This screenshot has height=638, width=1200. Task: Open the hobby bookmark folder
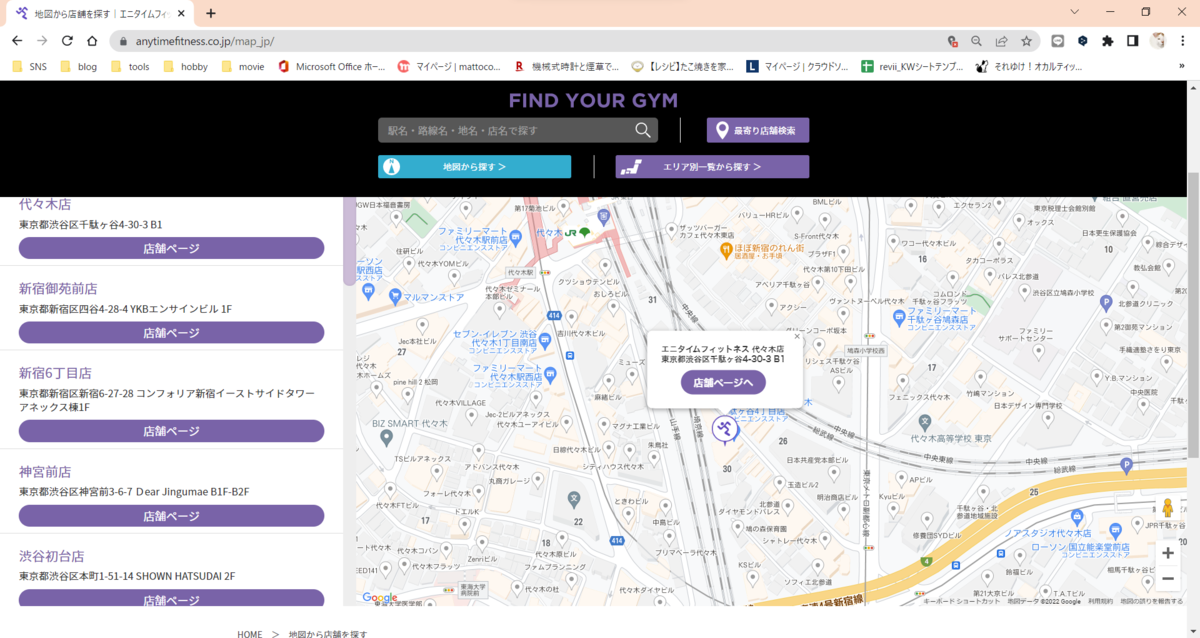click(185, 67)
